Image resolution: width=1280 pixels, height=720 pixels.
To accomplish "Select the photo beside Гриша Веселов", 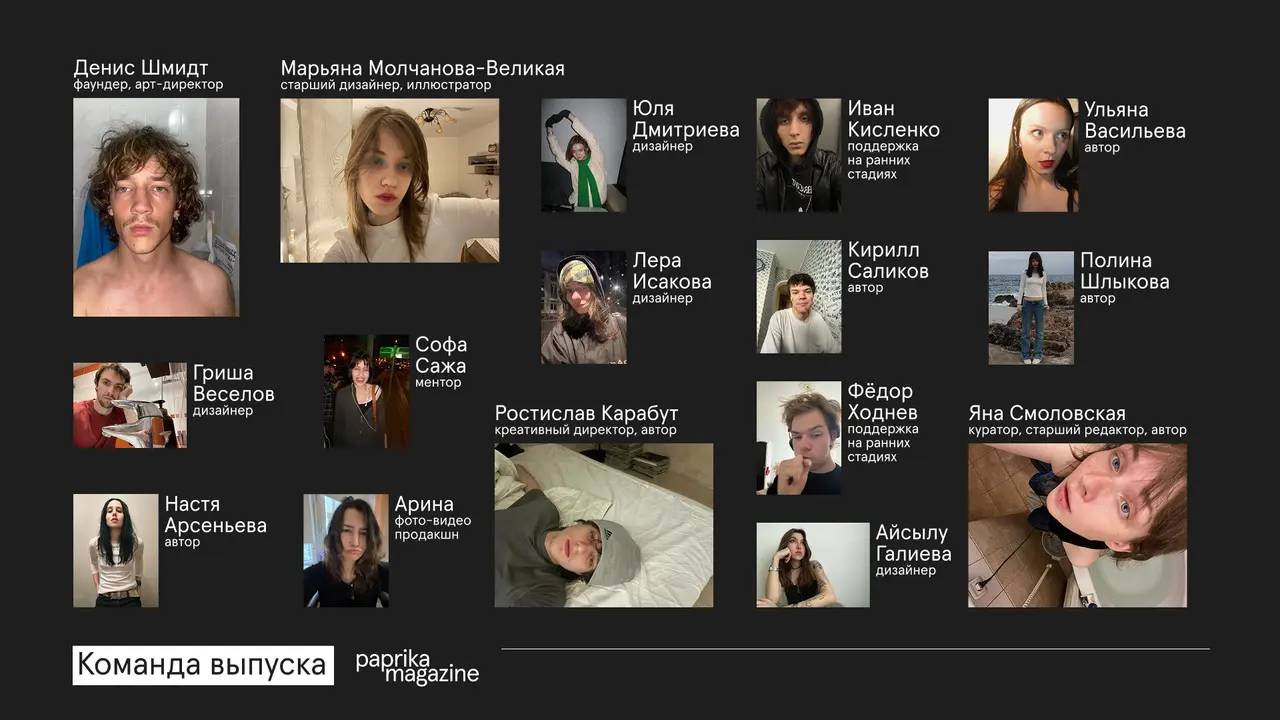I will pyautogui.click(x=130, y=405).
